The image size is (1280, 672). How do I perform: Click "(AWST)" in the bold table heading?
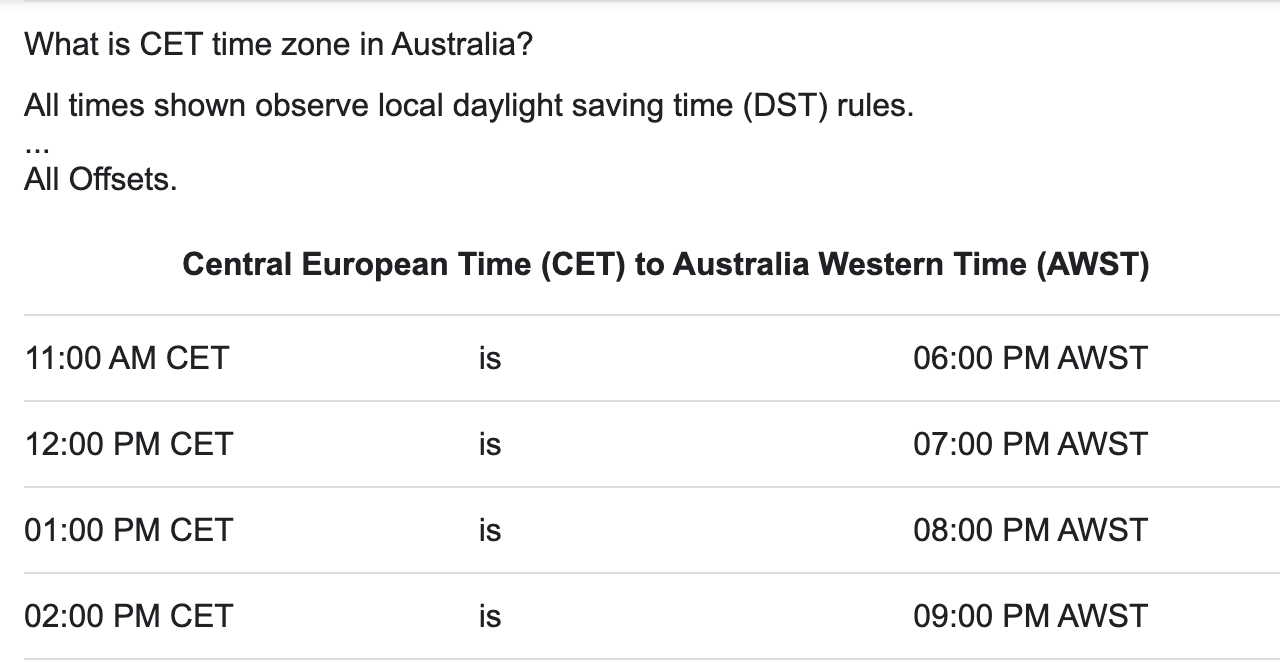coord(1092,265)
